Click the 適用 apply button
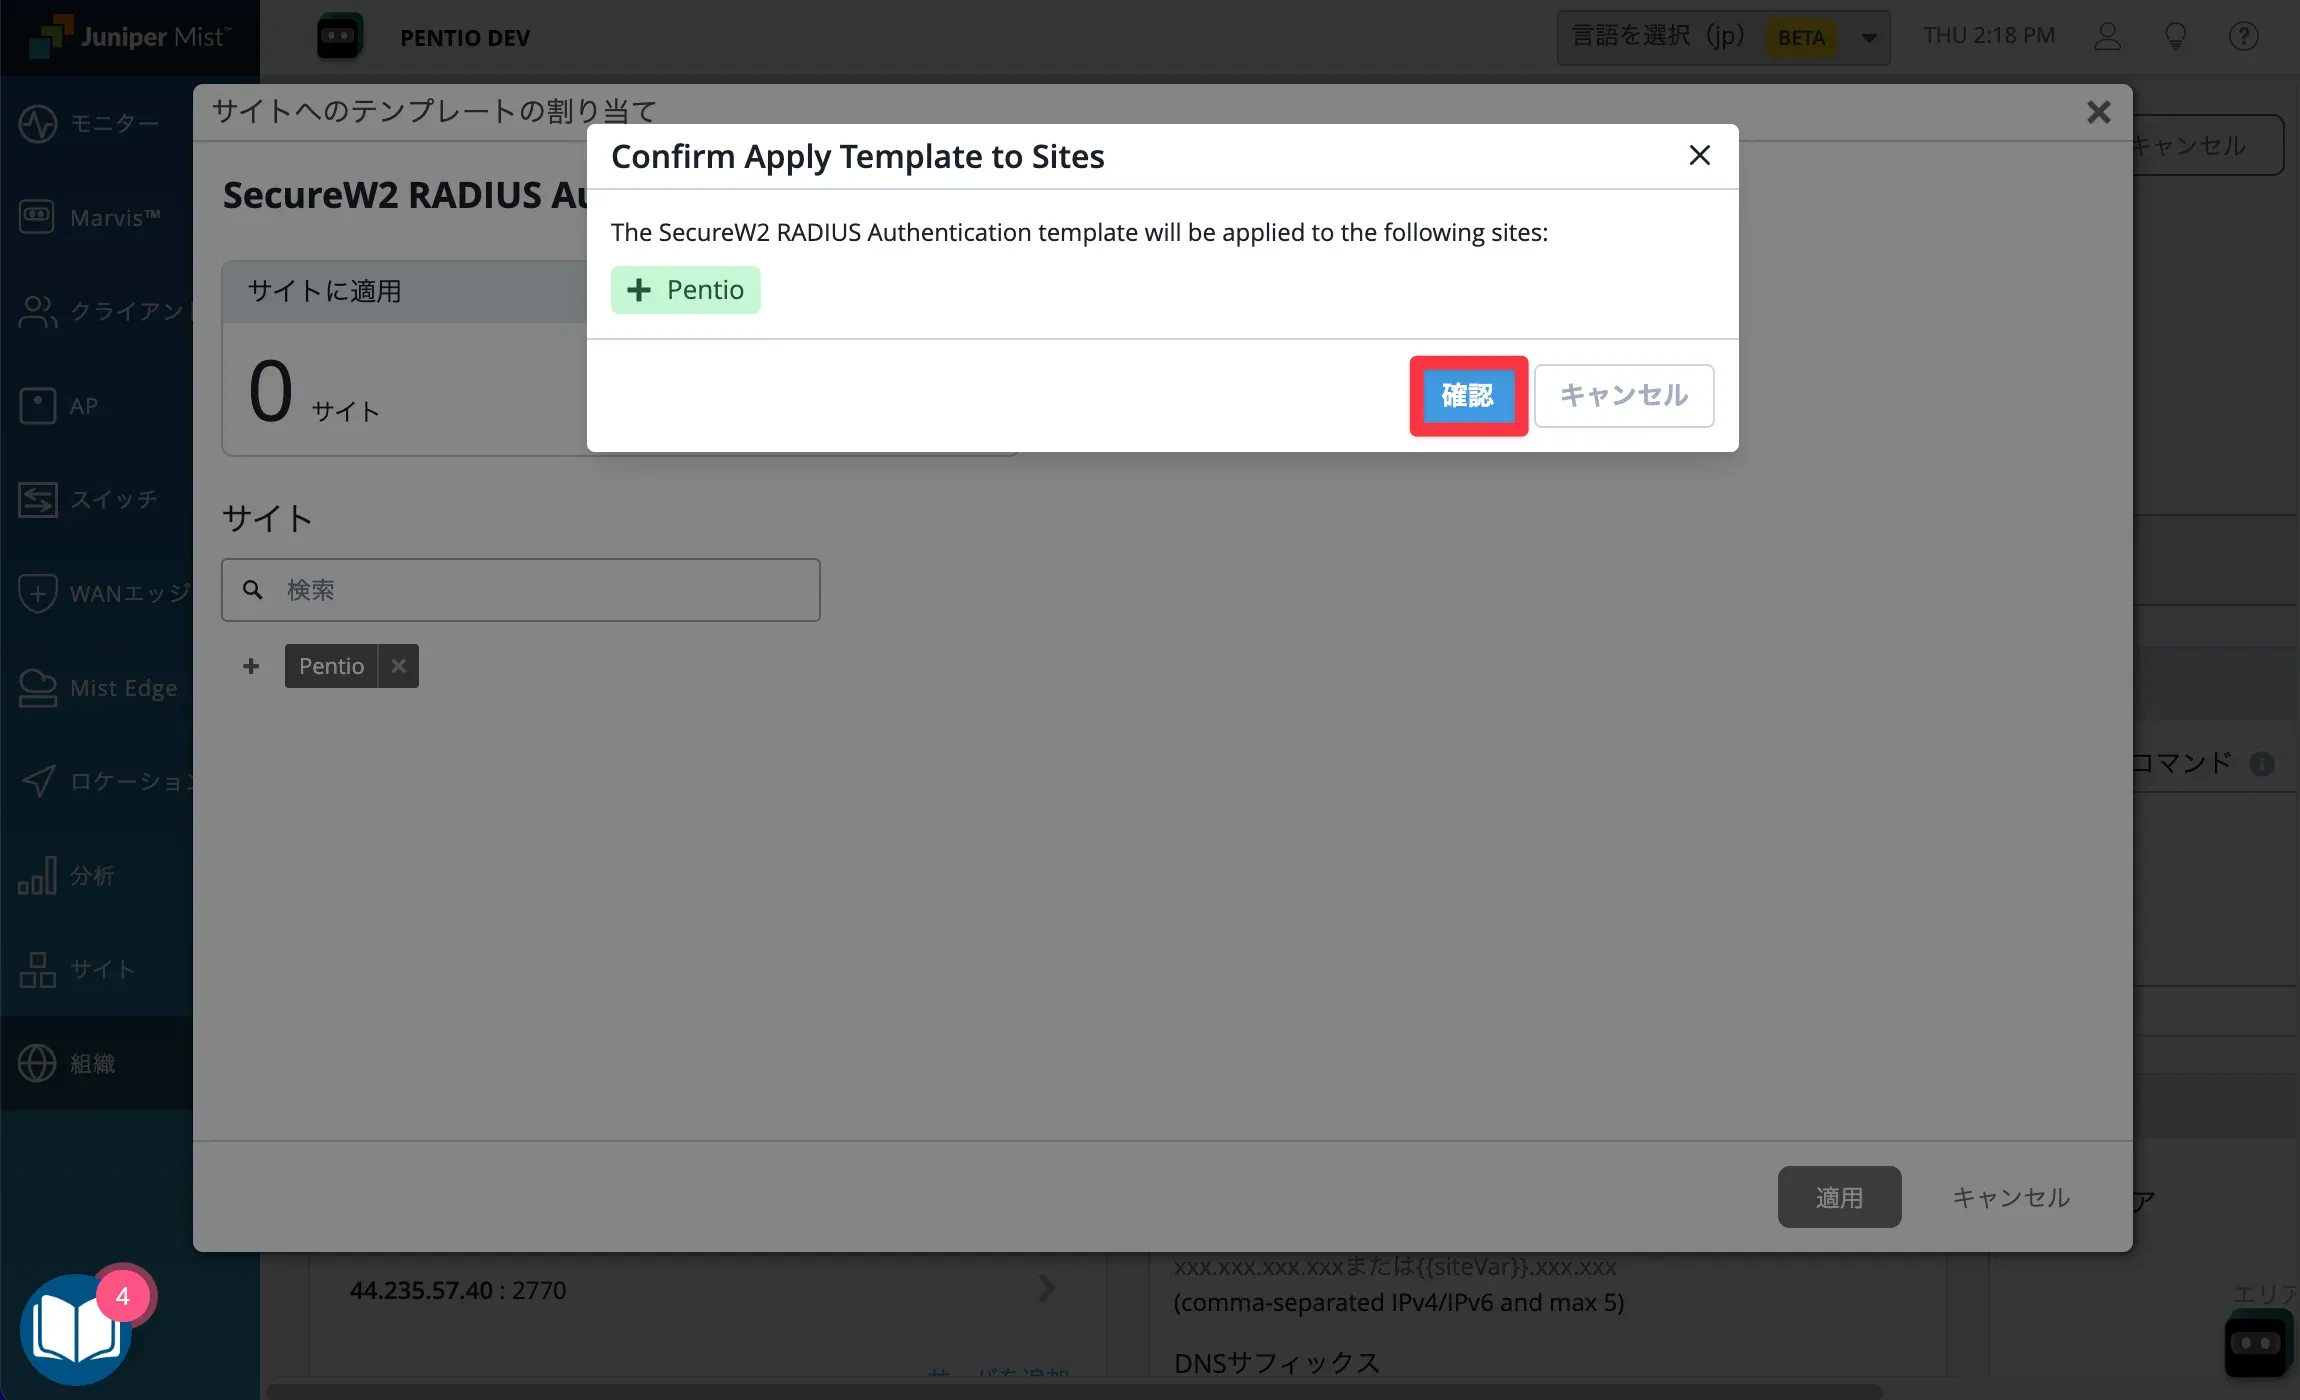2300x1400 pixels. (x=1838, y=1197)
